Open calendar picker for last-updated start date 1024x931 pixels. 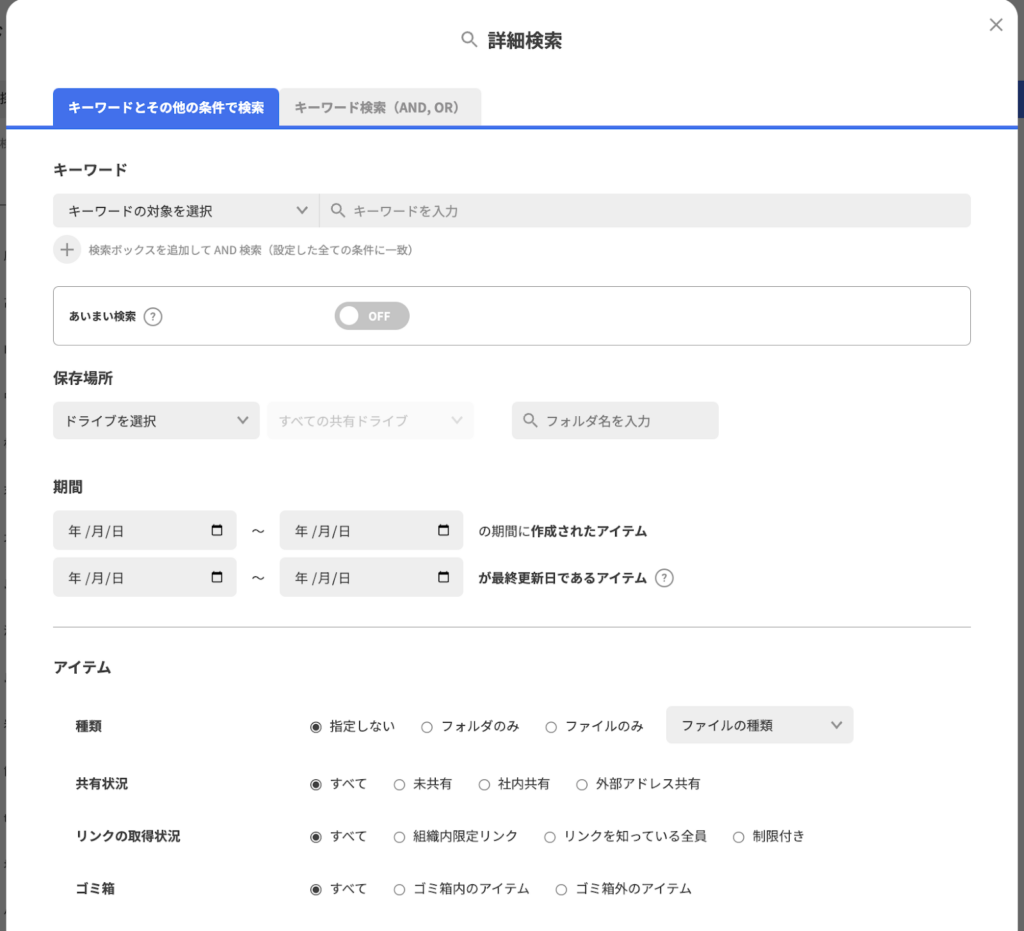click(217, 578)
